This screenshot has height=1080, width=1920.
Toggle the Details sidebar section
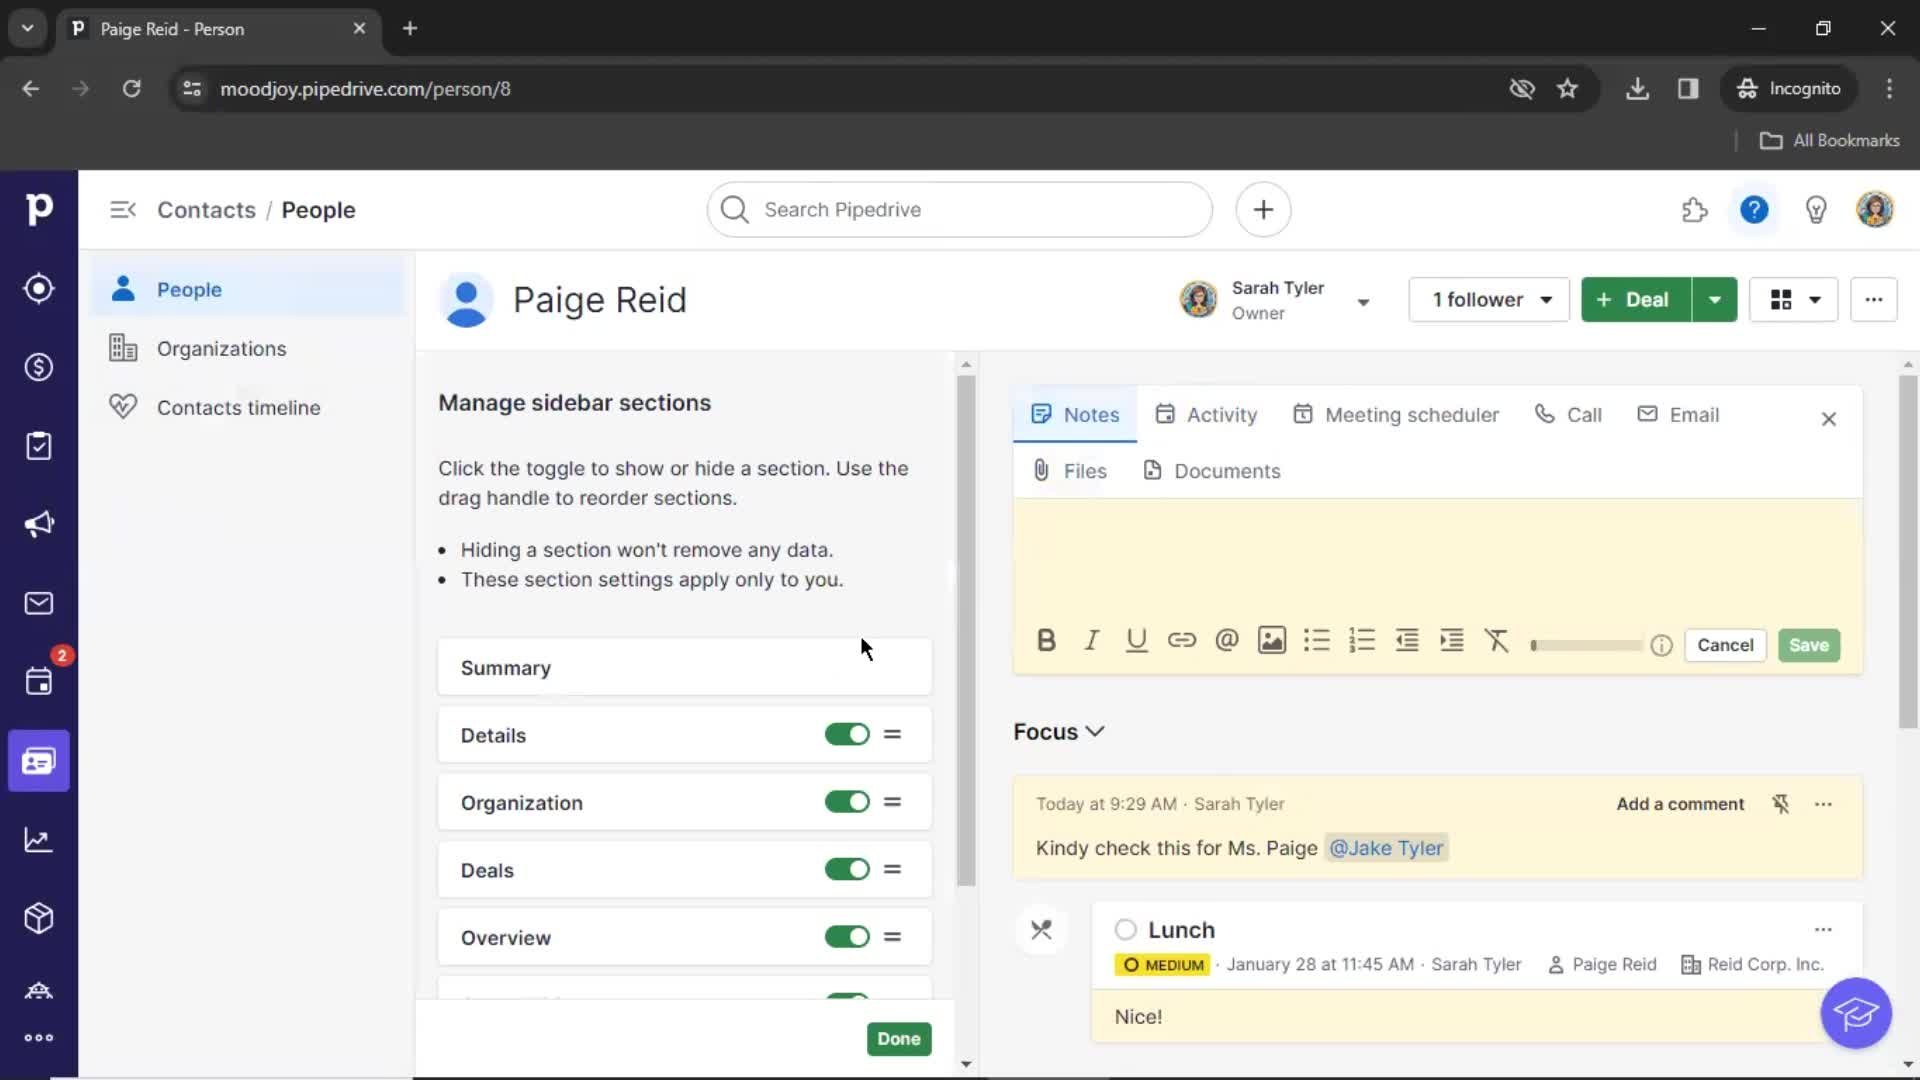click(x=847, y=735)
